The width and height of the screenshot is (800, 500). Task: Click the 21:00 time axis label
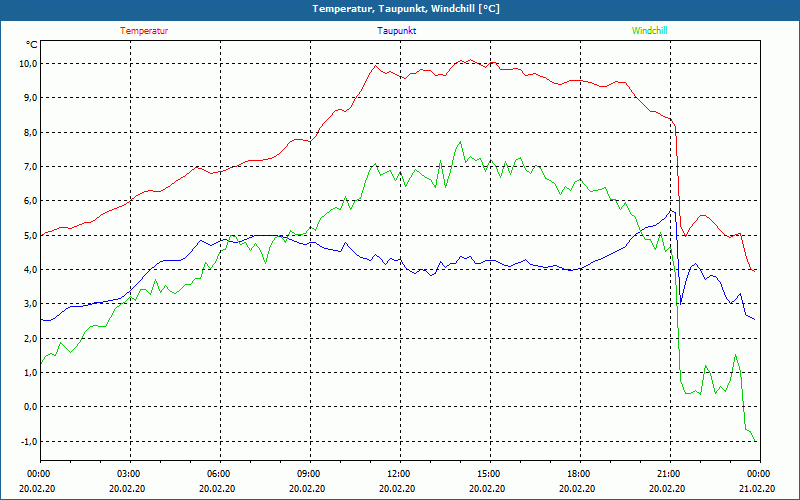point(668,474)
